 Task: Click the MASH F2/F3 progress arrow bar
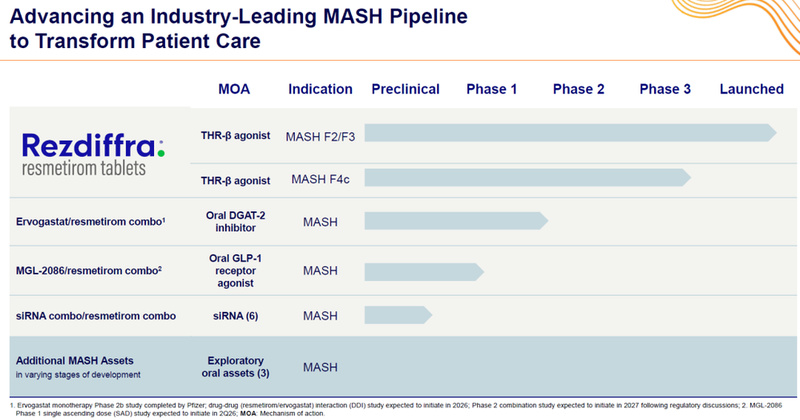tap(570, 134)
